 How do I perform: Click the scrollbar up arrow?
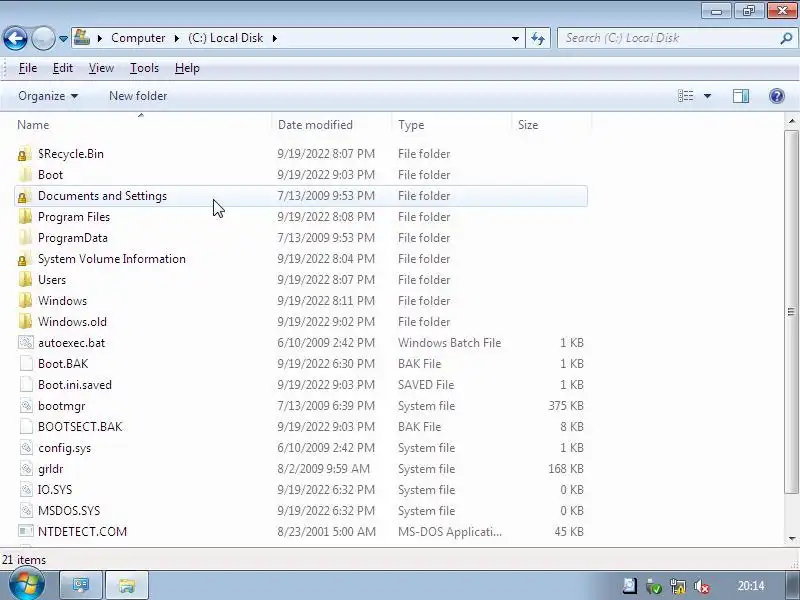coord(791,121)
